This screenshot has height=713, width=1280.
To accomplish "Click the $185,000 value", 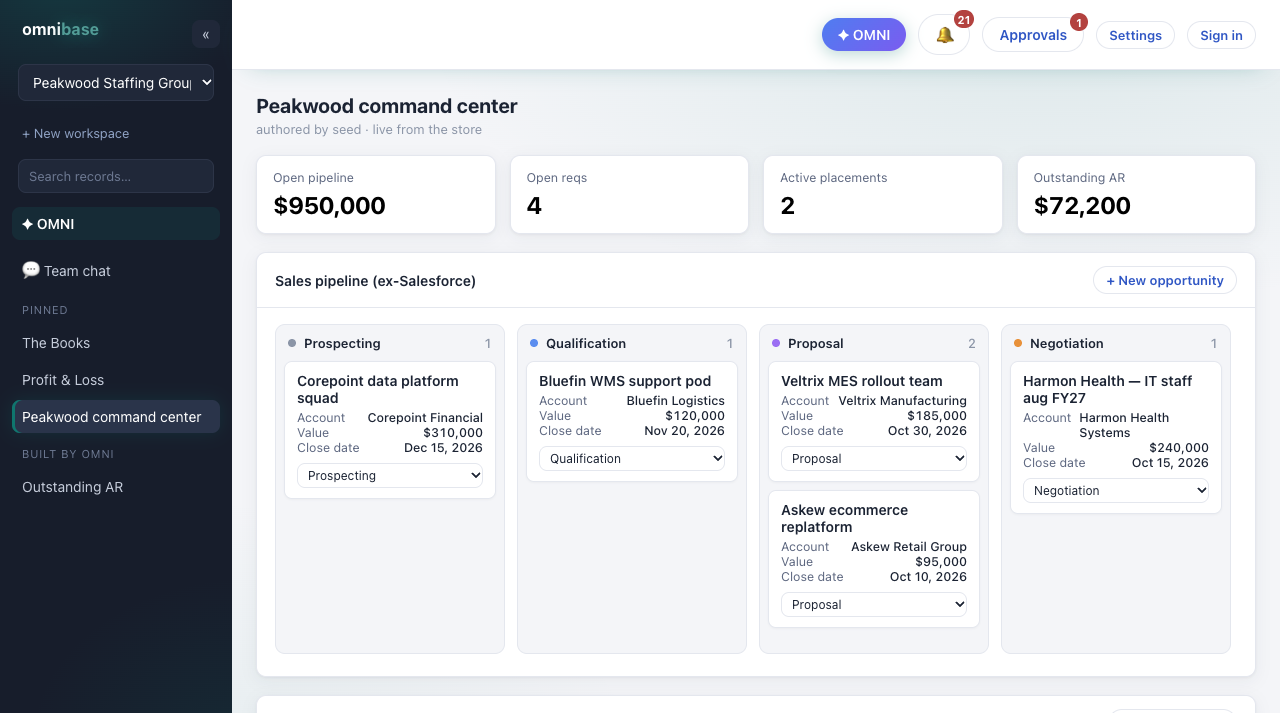I will [x=937, y=416].
